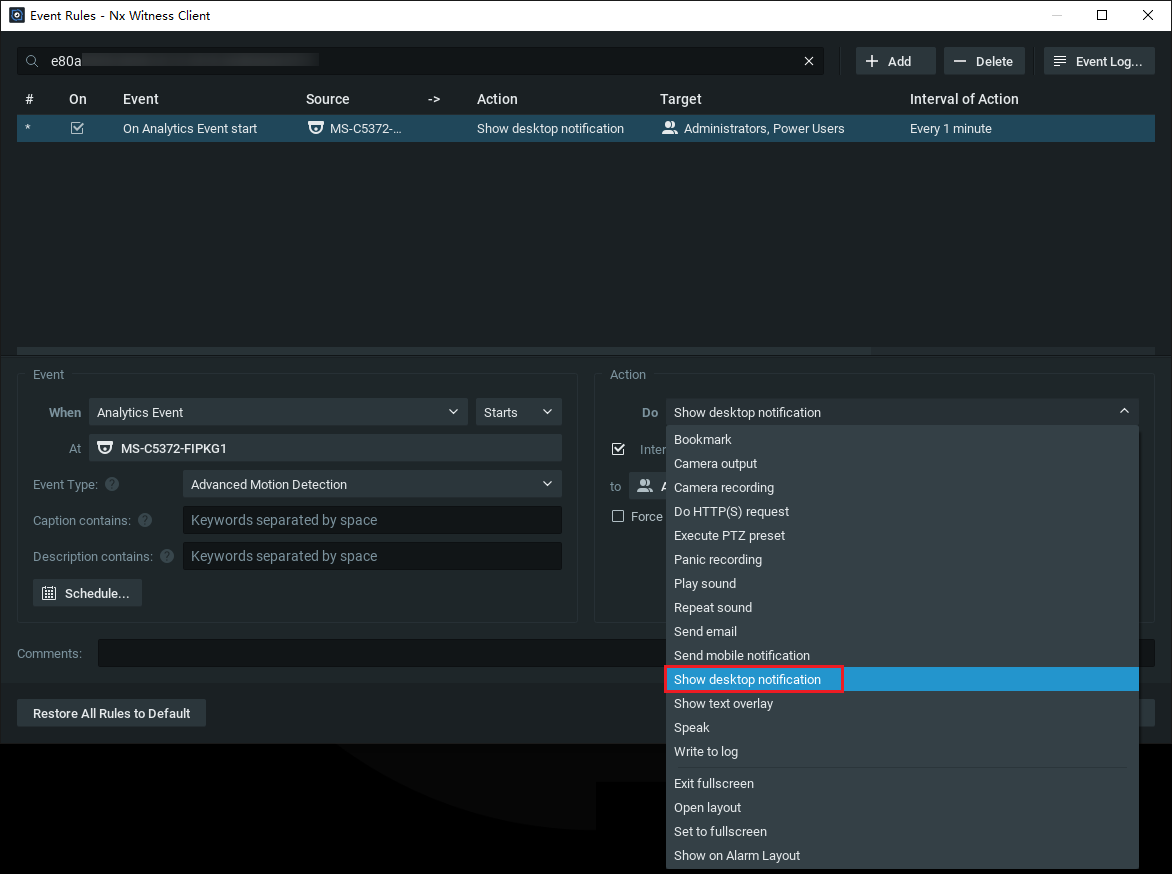Click the horizontal scrollbar under the rules table
The image size is (1172, 874).
[x=444, y=350]
